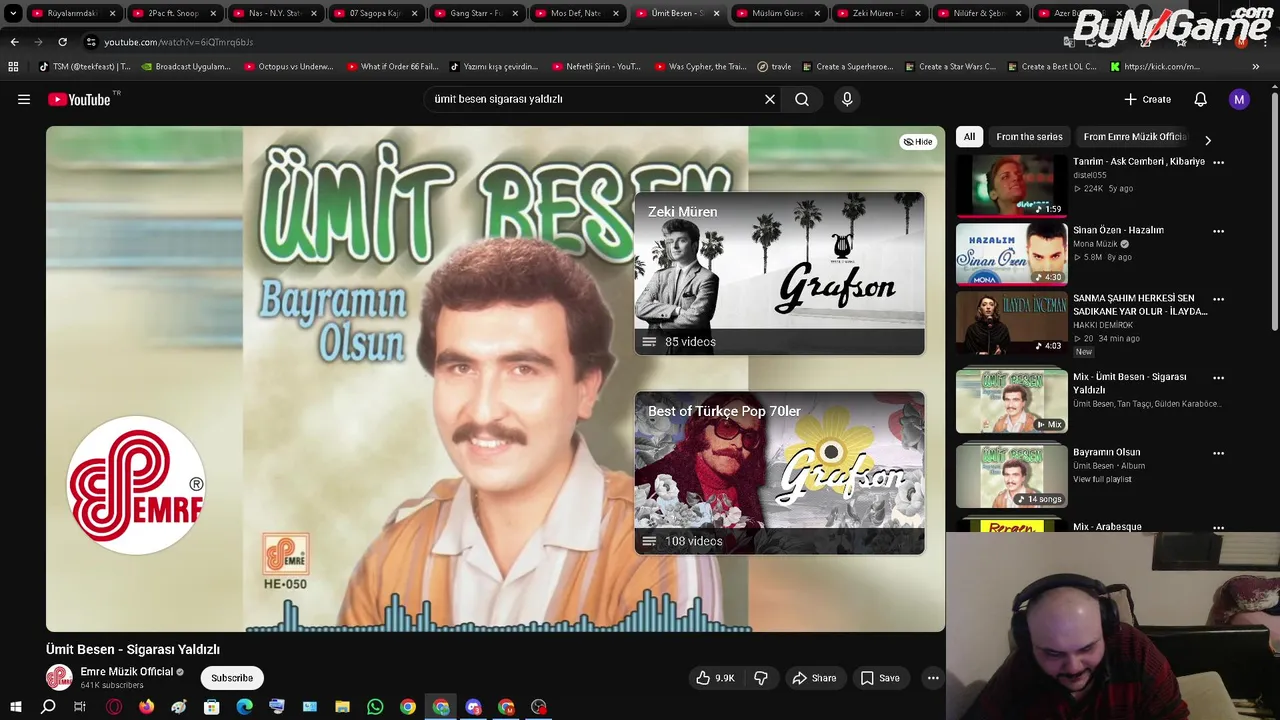Image resolution: width=1280 pixels, height=720 pixels.
Task: Open options menu for SANMA ŞAHIM HERKESİ SEN
Action: coord(1218,299)
